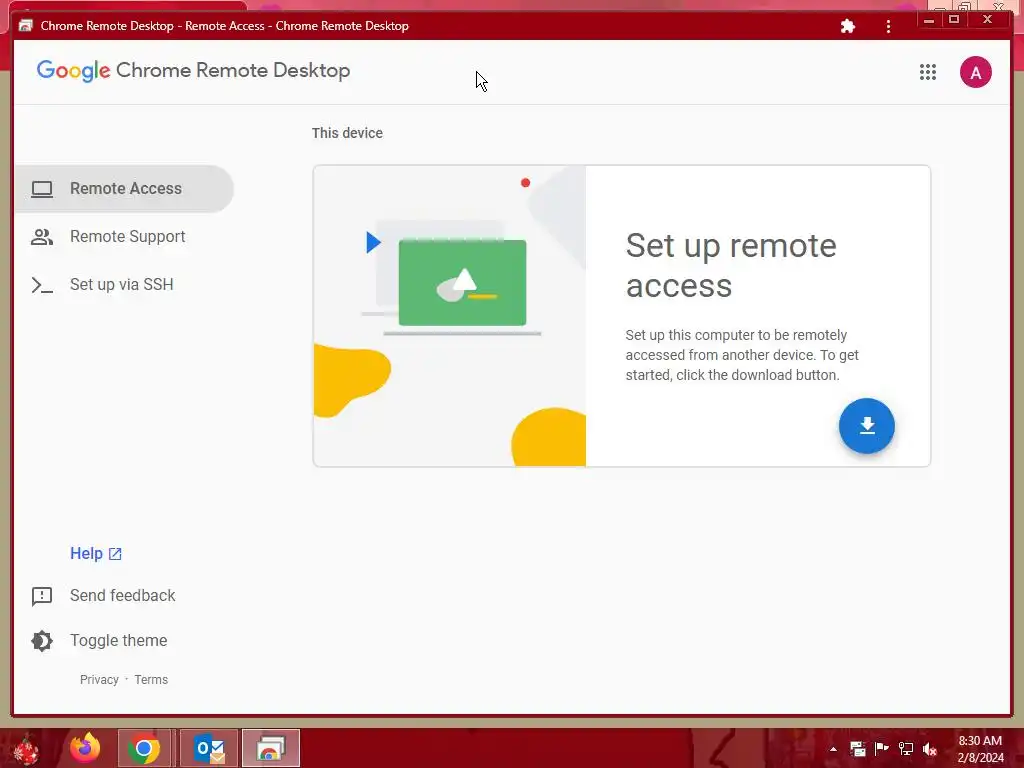
Task: Click the window title bar app icon
Action: click(x=25, y=25)
